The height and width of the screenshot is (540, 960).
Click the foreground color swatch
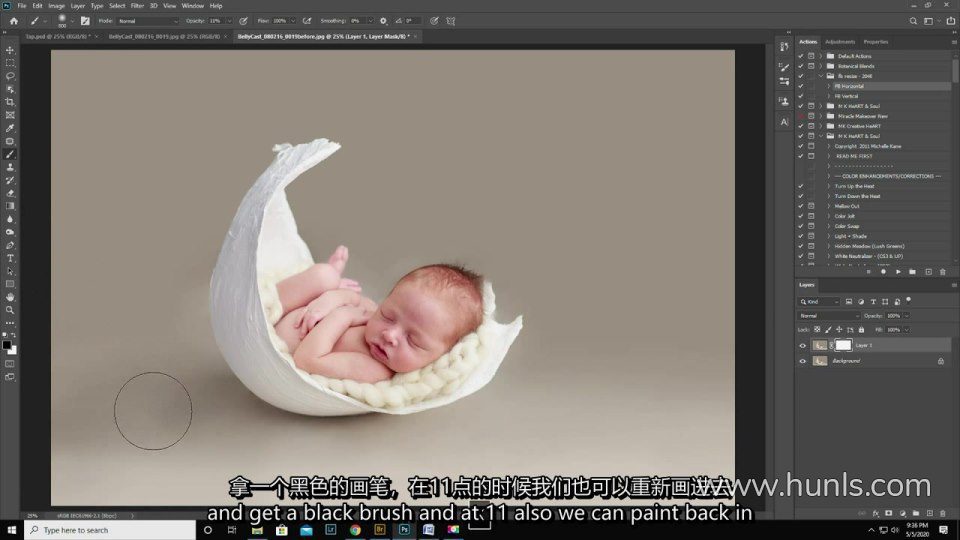coord(7,344)
